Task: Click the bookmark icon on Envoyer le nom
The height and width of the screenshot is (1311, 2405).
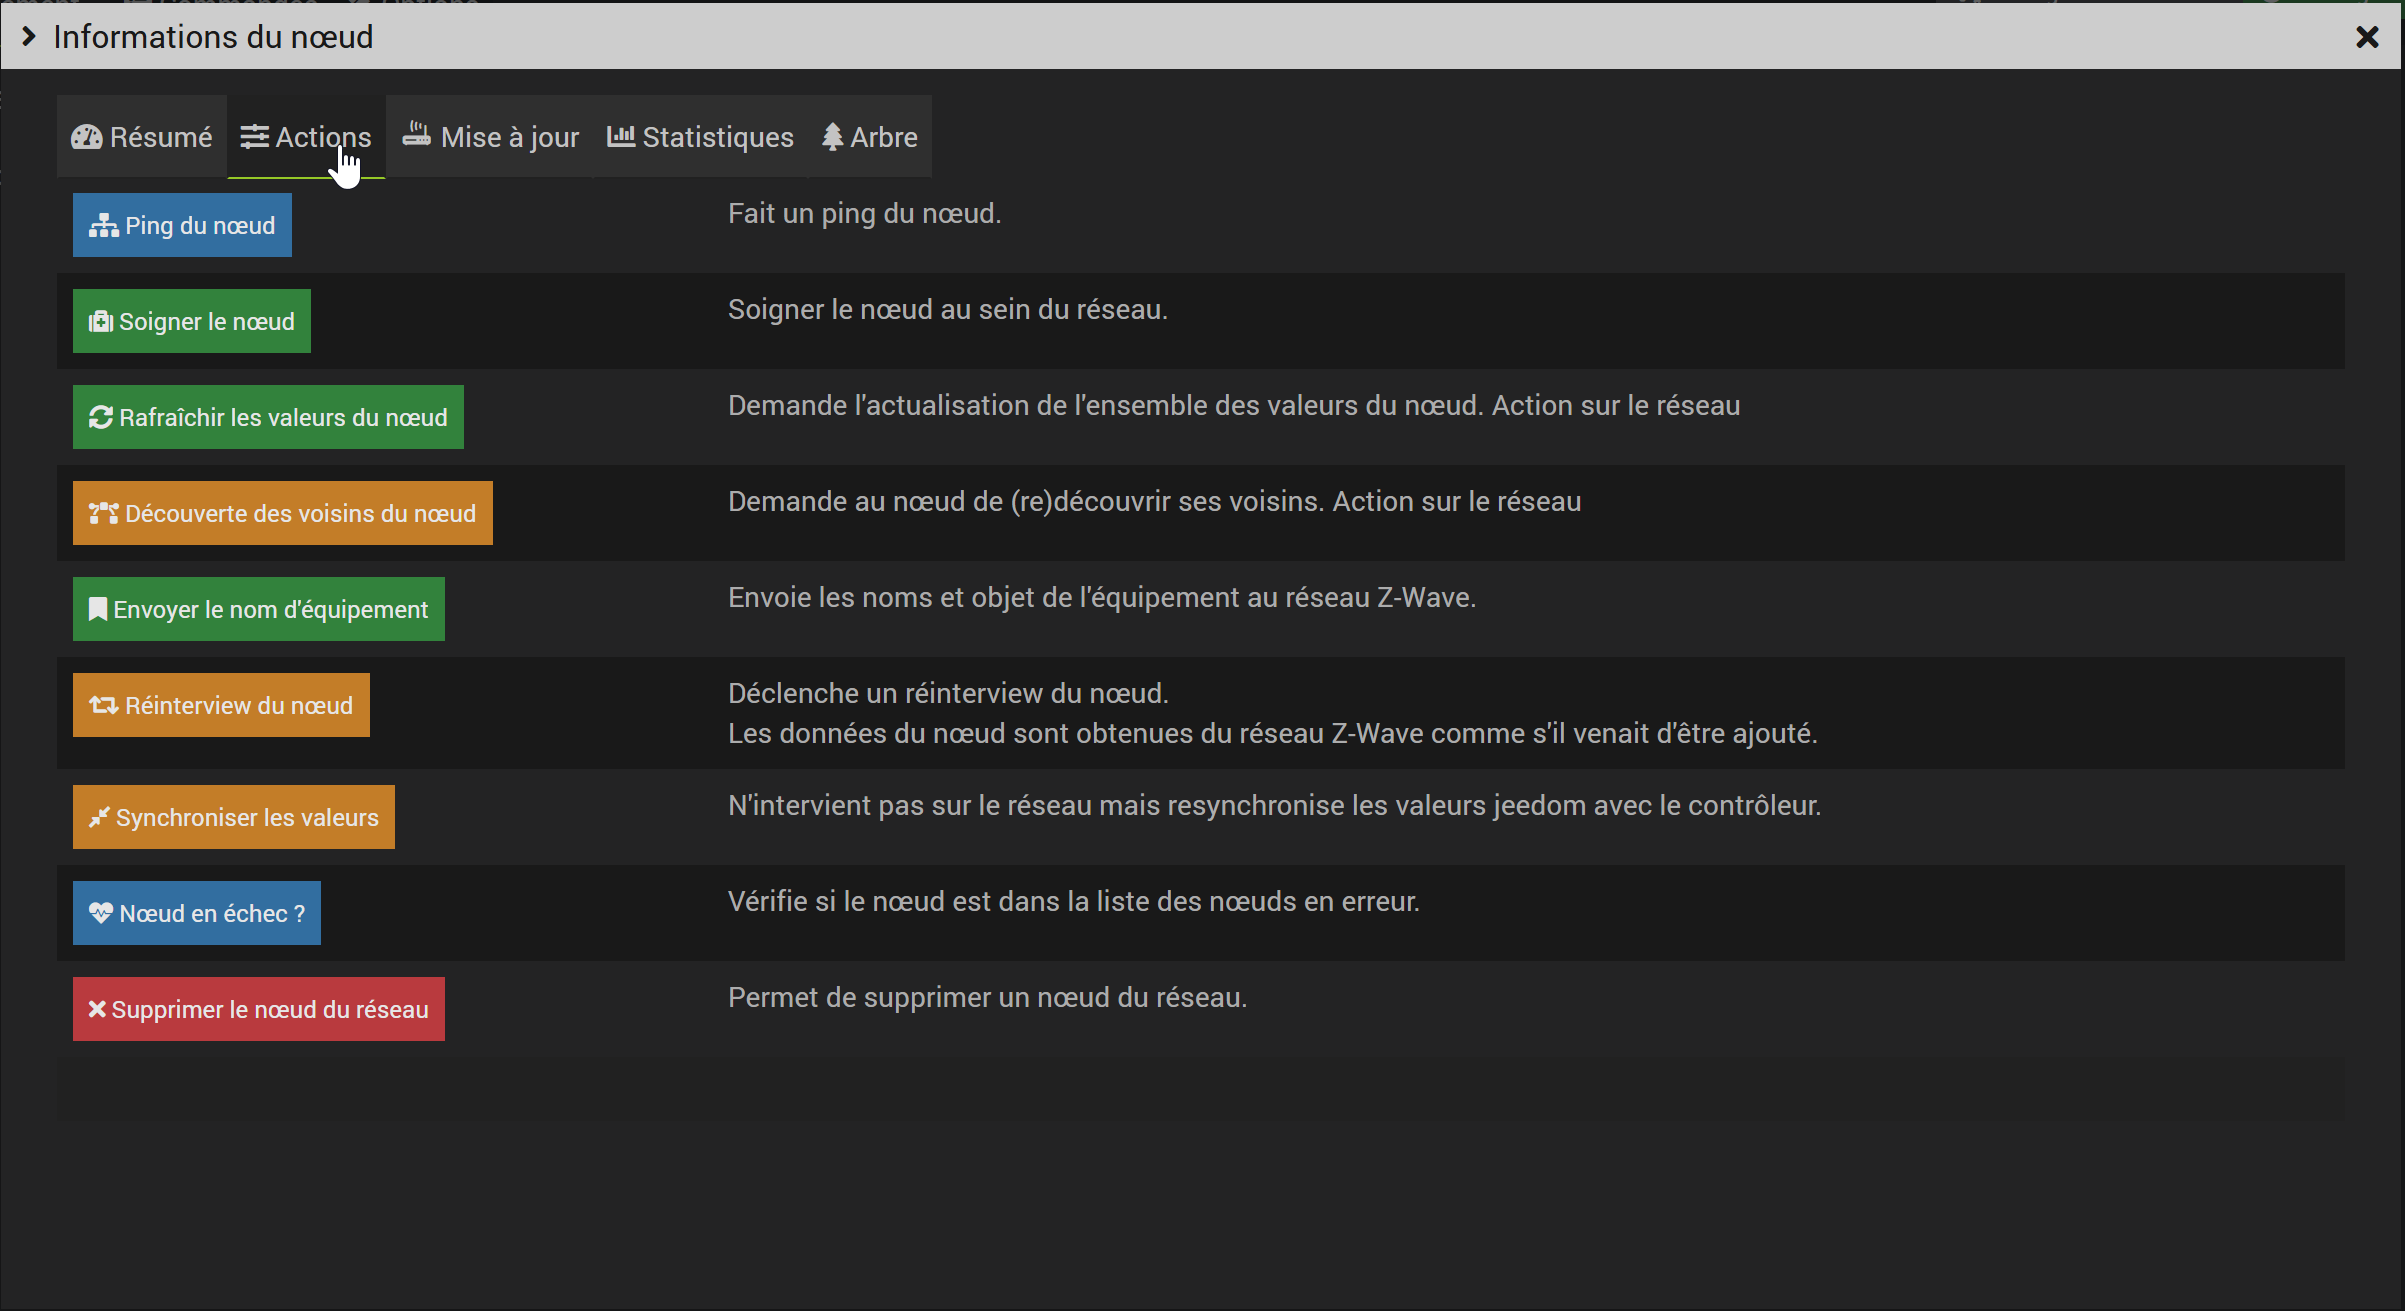Action: pos(98,610)
